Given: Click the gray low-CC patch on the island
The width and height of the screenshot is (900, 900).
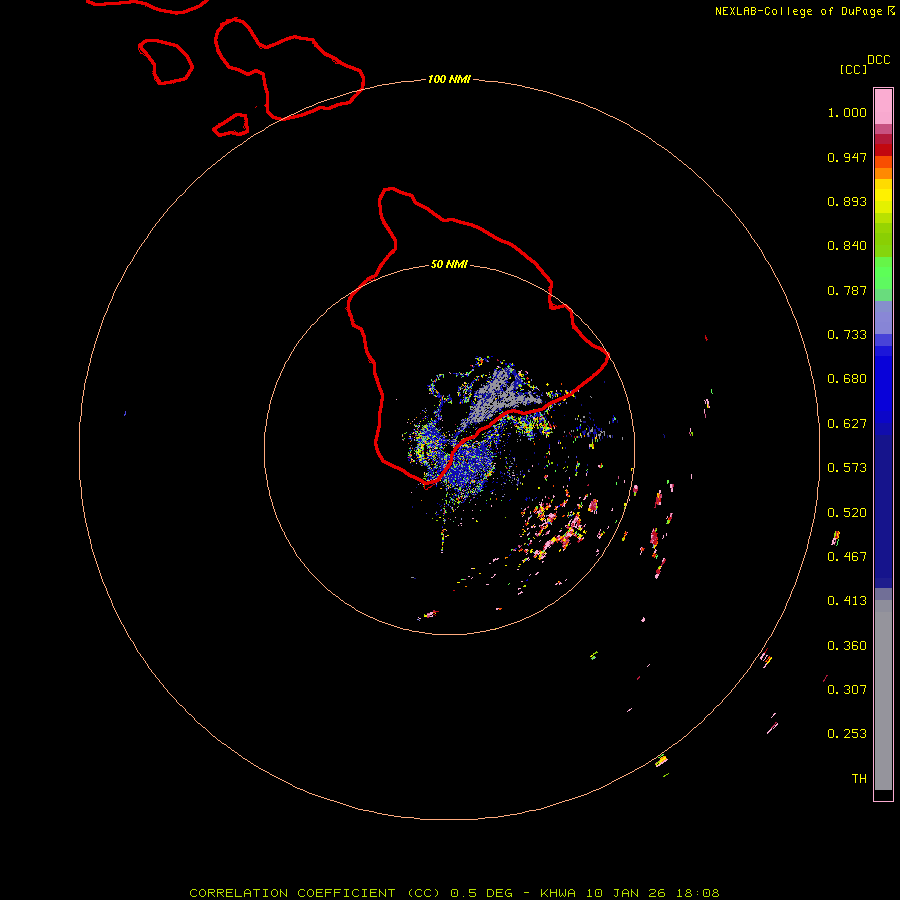Looking at the screenshot, I should pos(501,395).
